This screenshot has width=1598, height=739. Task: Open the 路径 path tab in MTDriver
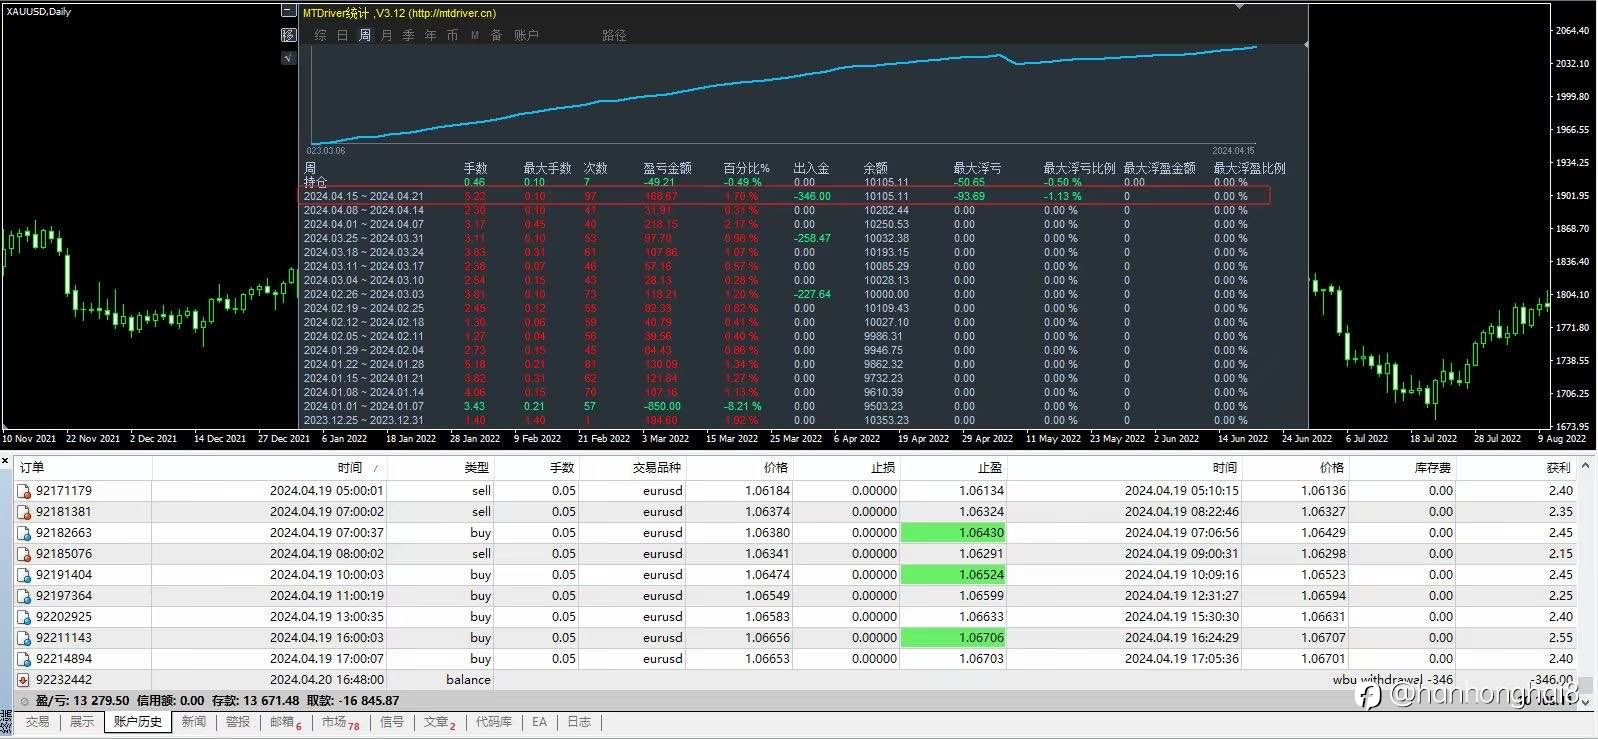(614, 35)
